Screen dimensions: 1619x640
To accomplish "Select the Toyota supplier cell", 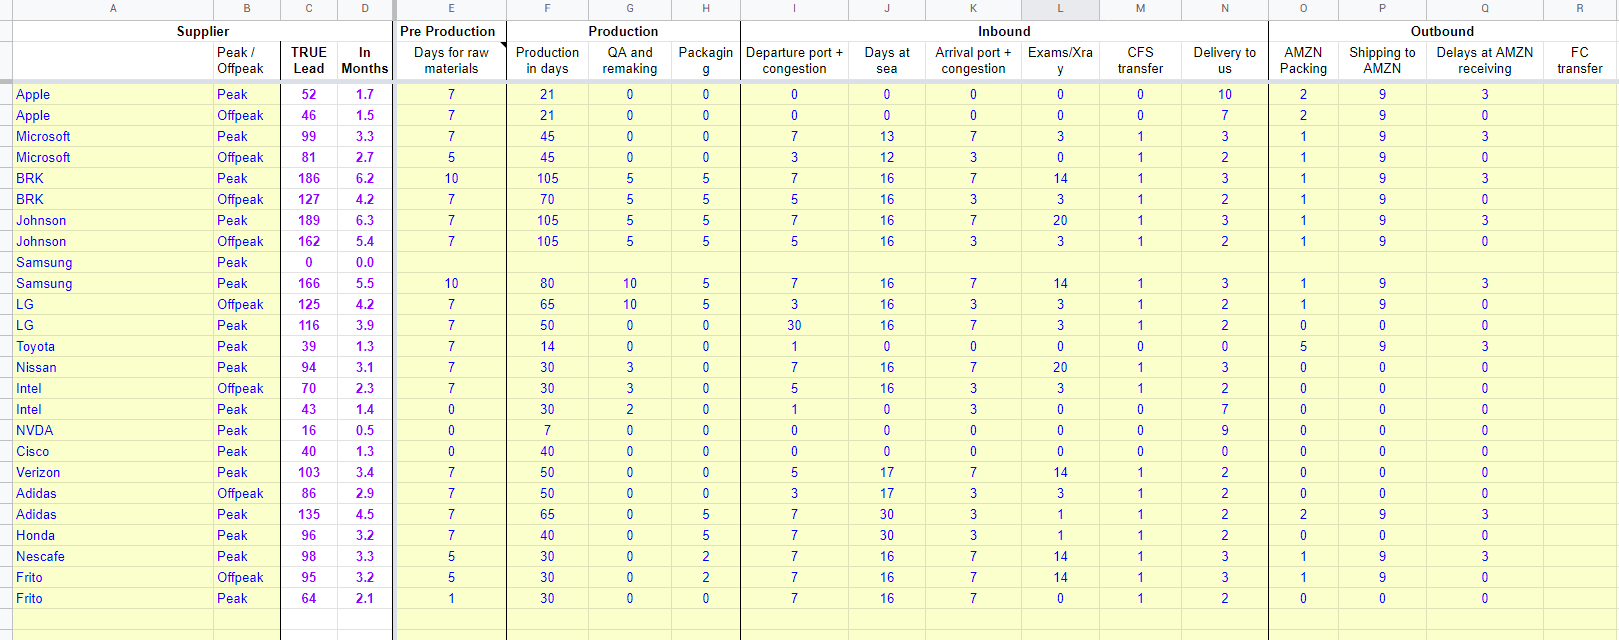I will pos(113,346).
